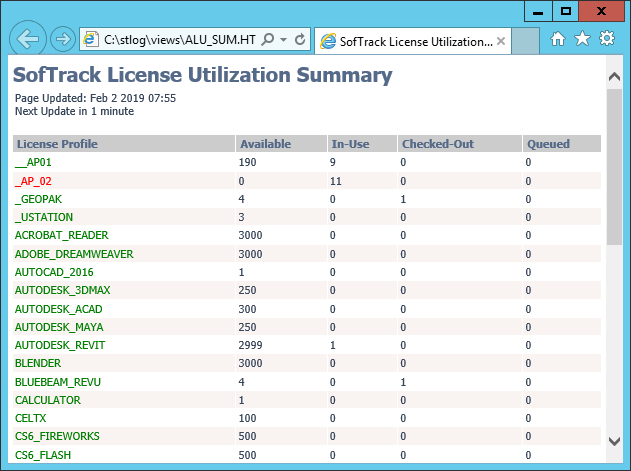The height and width of the screenshot is (471, 631).
Task: Open browser Tools gear icon
Action: pyautogui.click(x=607, y=39)
